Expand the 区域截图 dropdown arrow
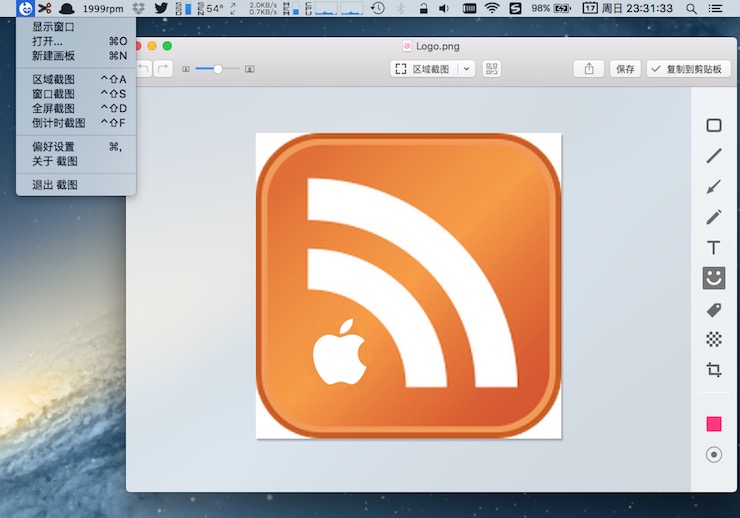 pos(466,69)
